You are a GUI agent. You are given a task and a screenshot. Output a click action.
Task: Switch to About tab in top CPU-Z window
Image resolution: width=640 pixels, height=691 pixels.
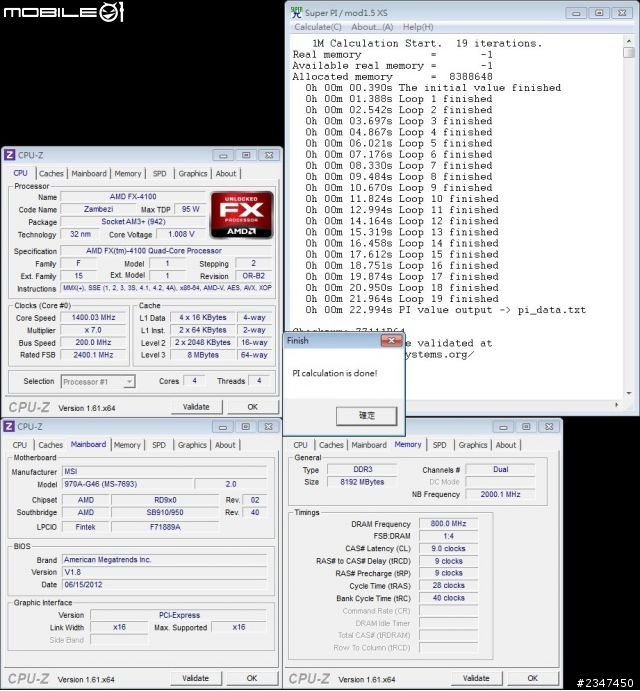(226, 173)
